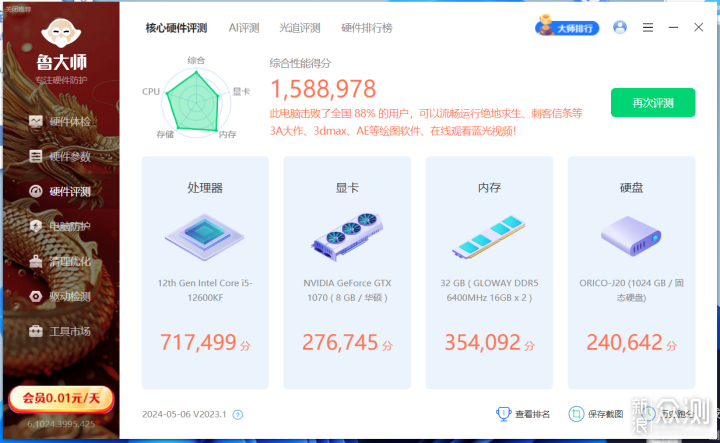Close the 鲁大师 window
This screenshot has width=720, height=443.
pyautogui.click(x=698, y=28)
